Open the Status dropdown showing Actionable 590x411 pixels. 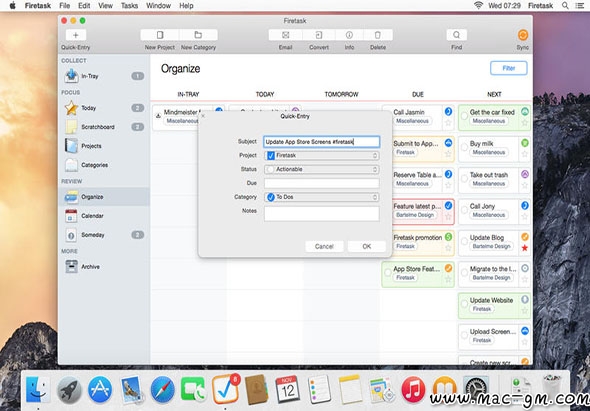[322, 169]
